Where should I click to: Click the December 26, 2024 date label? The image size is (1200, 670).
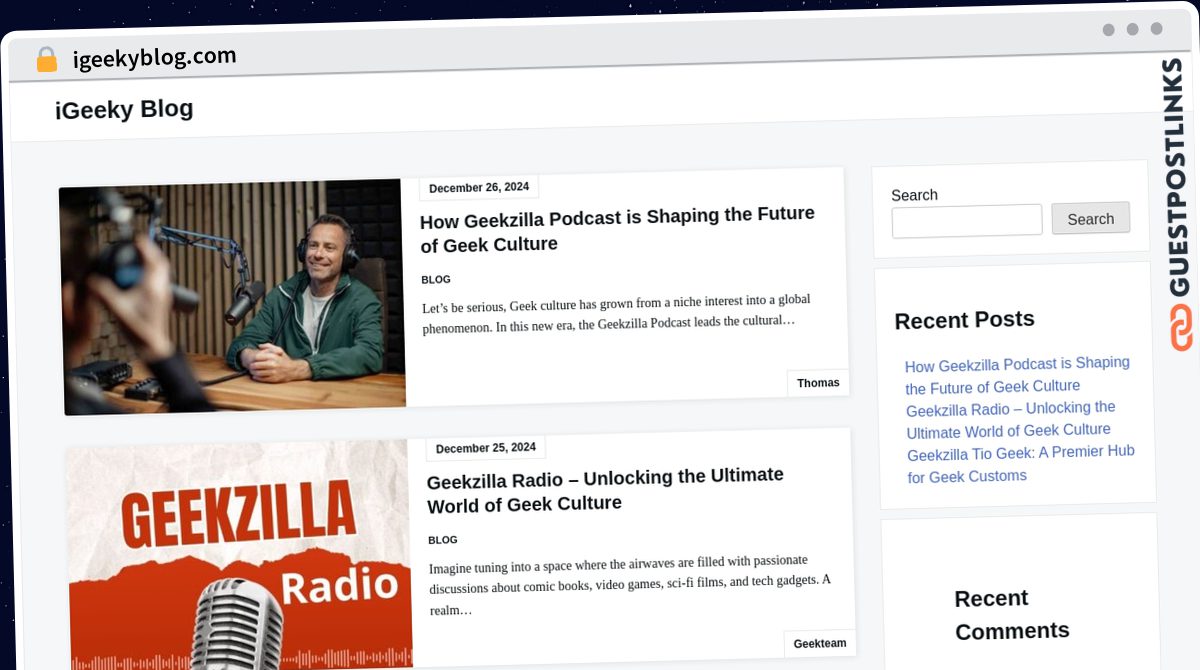tap(479, 187)
